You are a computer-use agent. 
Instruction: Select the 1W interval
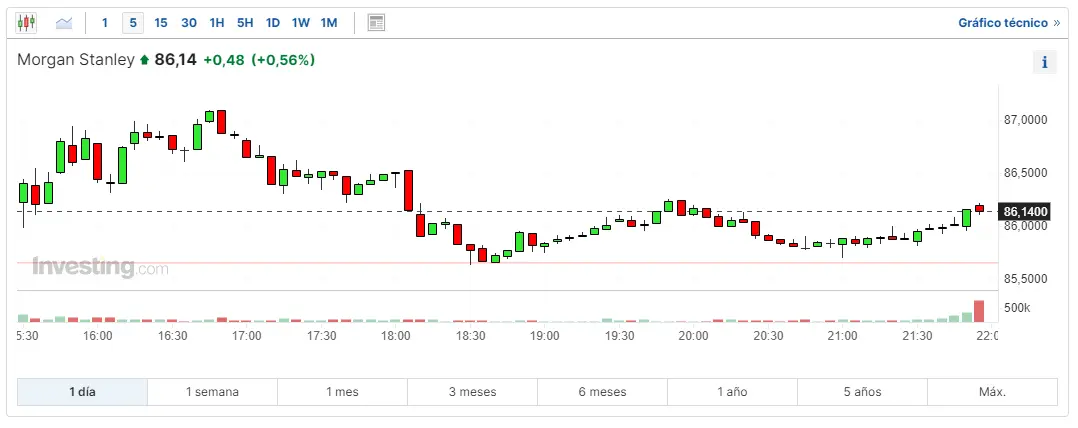(x=300, y=23)
